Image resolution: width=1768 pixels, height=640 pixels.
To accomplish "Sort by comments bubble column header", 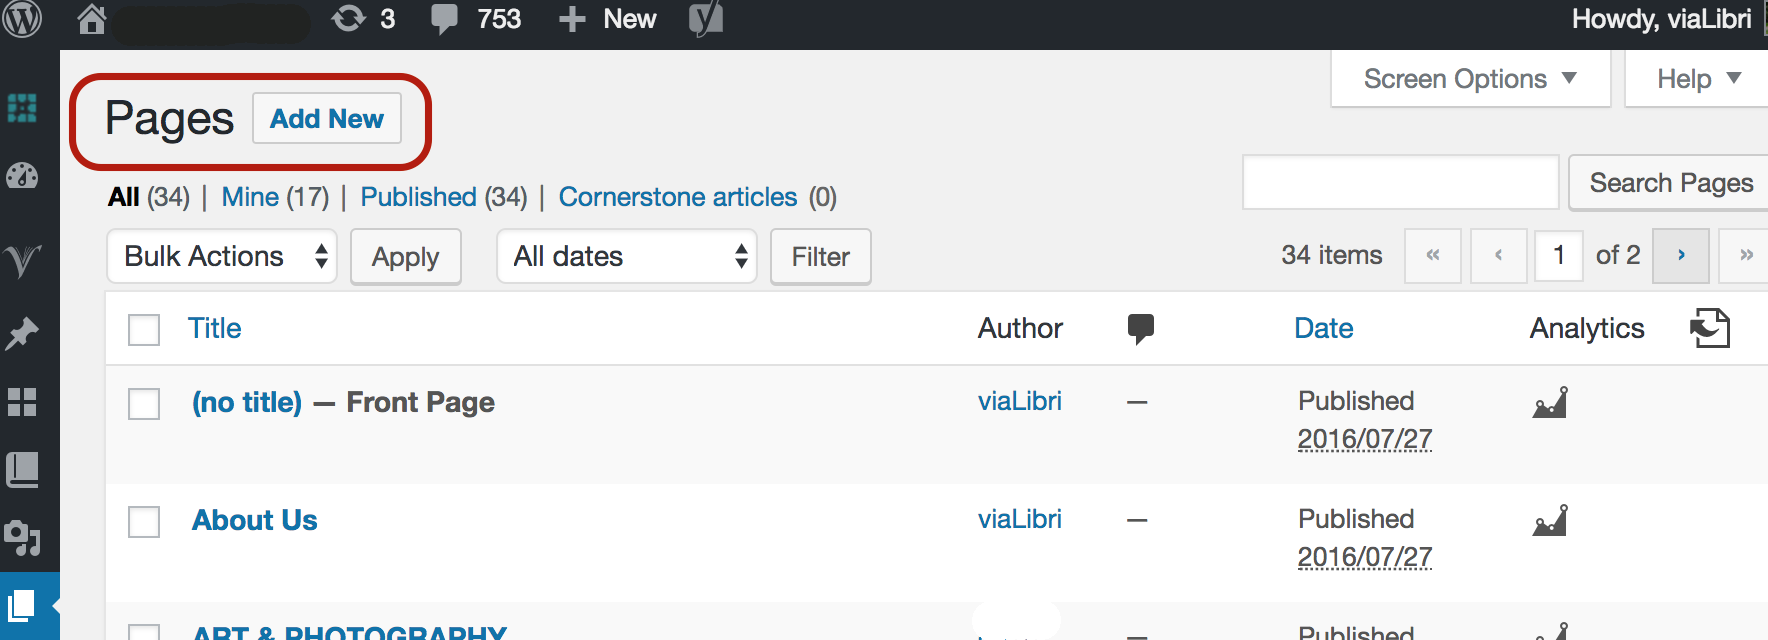I will [1140, 329].
